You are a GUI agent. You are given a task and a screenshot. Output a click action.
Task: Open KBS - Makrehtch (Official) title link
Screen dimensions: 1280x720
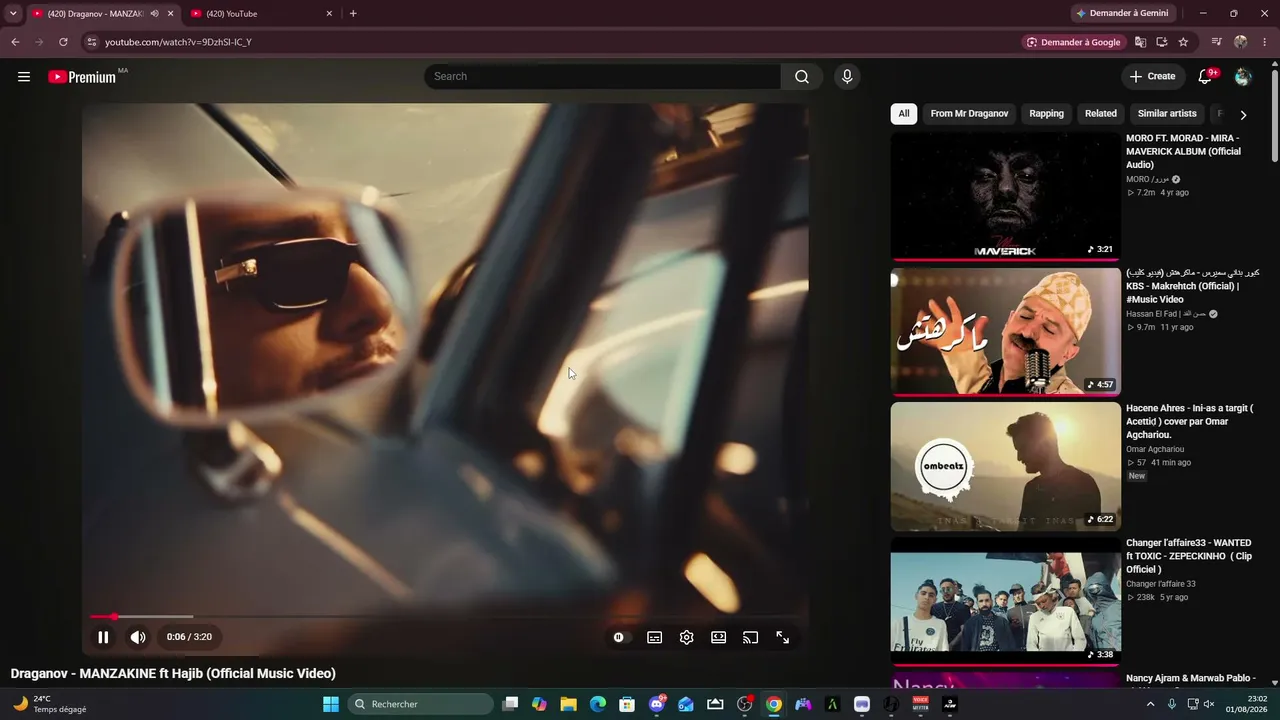click(1192, 286)
